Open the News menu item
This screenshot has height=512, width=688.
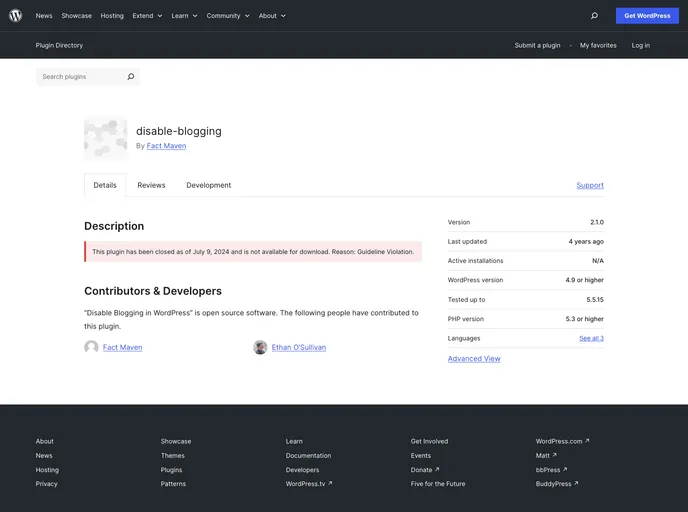tap(44, 16)
